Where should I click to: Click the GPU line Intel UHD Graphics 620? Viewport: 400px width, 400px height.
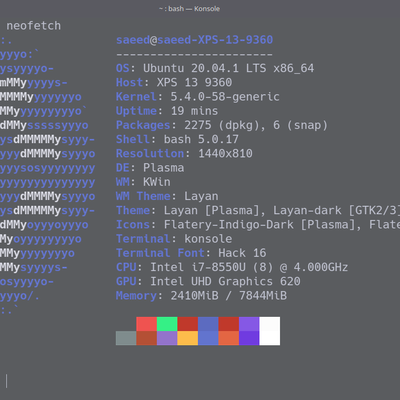tap(208, 281)
